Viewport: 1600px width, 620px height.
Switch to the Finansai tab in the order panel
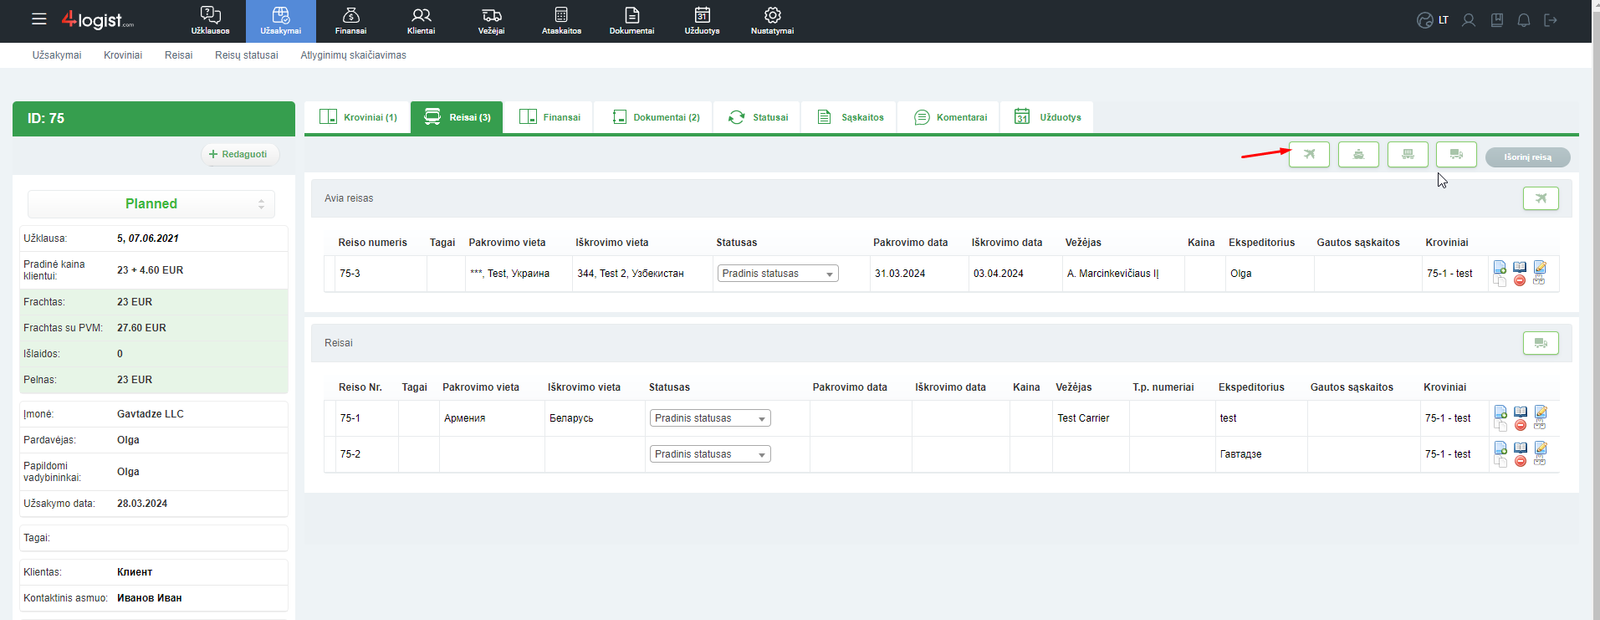pyautogui.click(x=549, y=117)
